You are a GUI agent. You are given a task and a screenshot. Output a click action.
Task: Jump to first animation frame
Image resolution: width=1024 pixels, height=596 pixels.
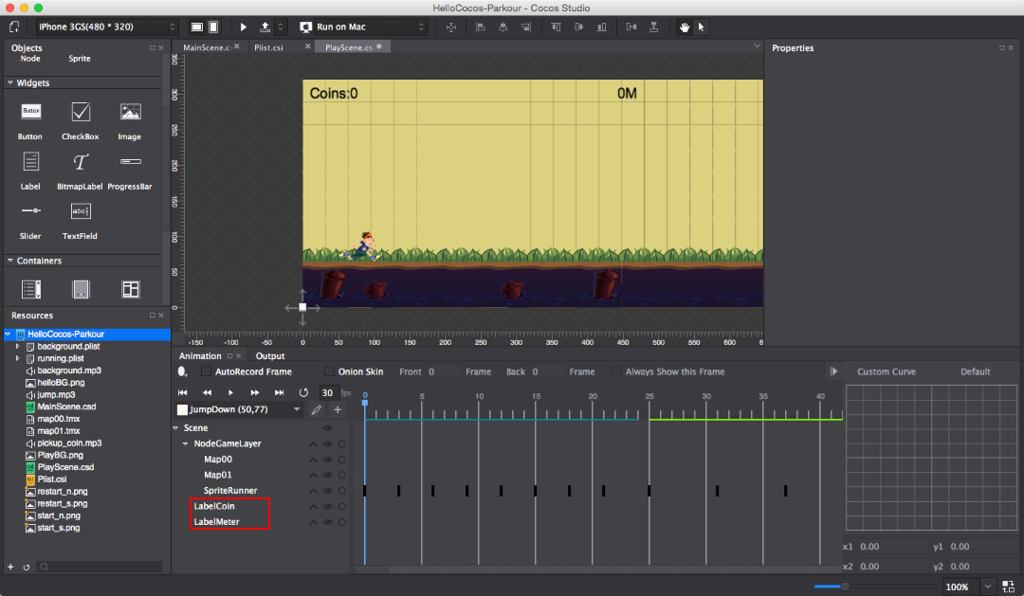pyautogui.click(x=183, y=392)
